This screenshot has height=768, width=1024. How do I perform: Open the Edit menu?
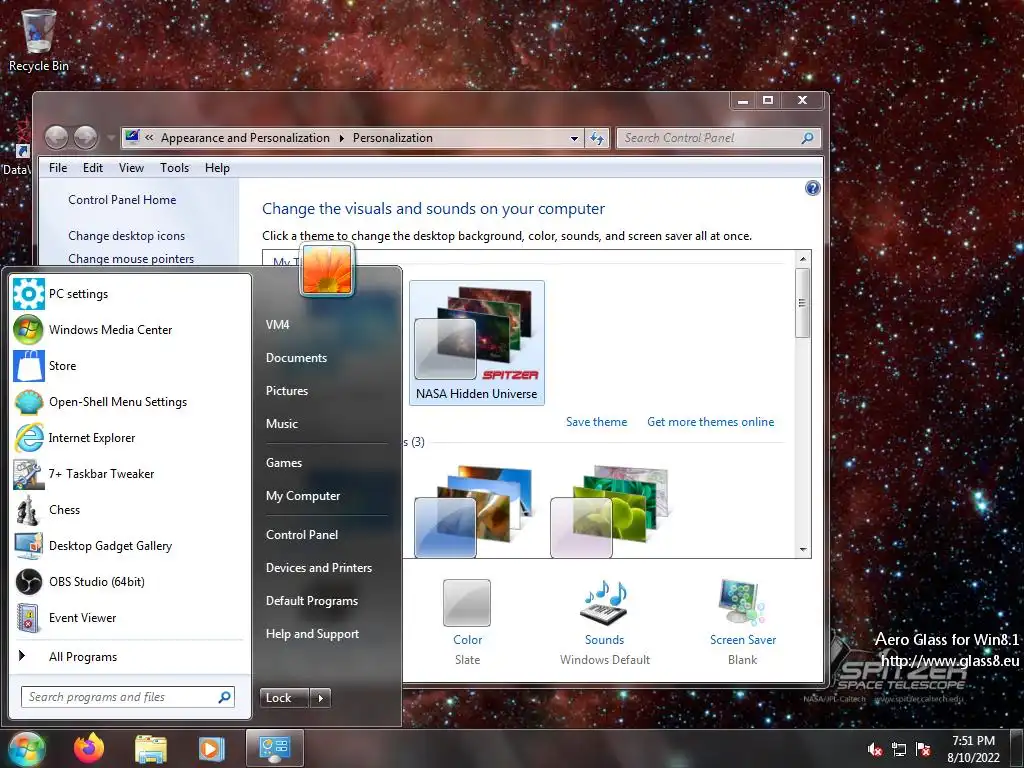coord(93,168)
